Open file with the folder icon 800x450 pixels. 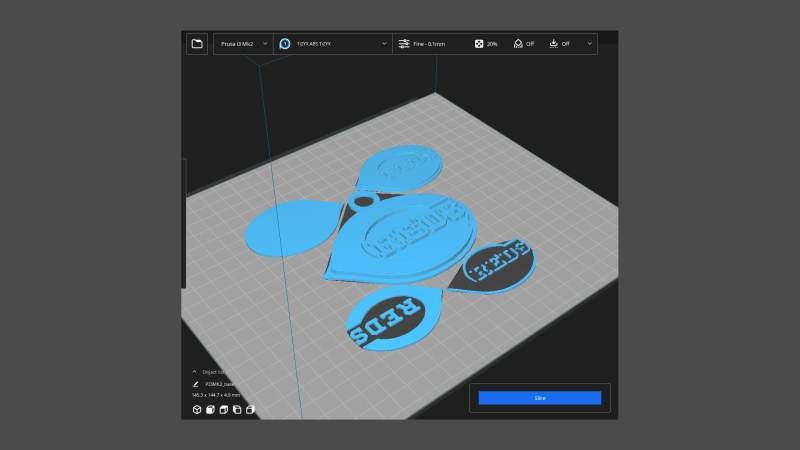197,44
